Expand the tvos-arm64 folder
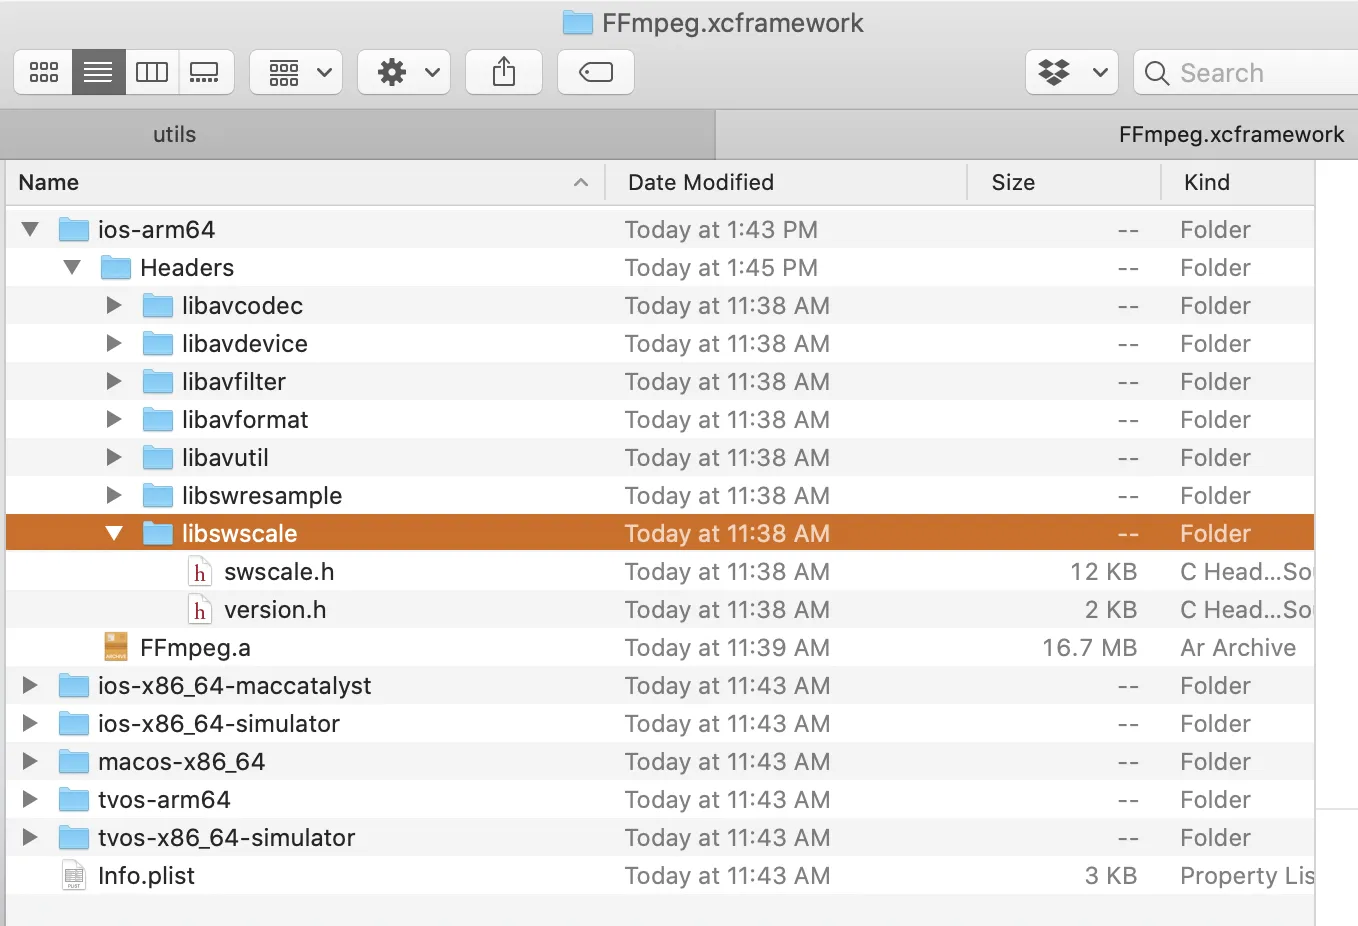The height and width of the screenshot is (926, 1358). click(x=30, y=800)
